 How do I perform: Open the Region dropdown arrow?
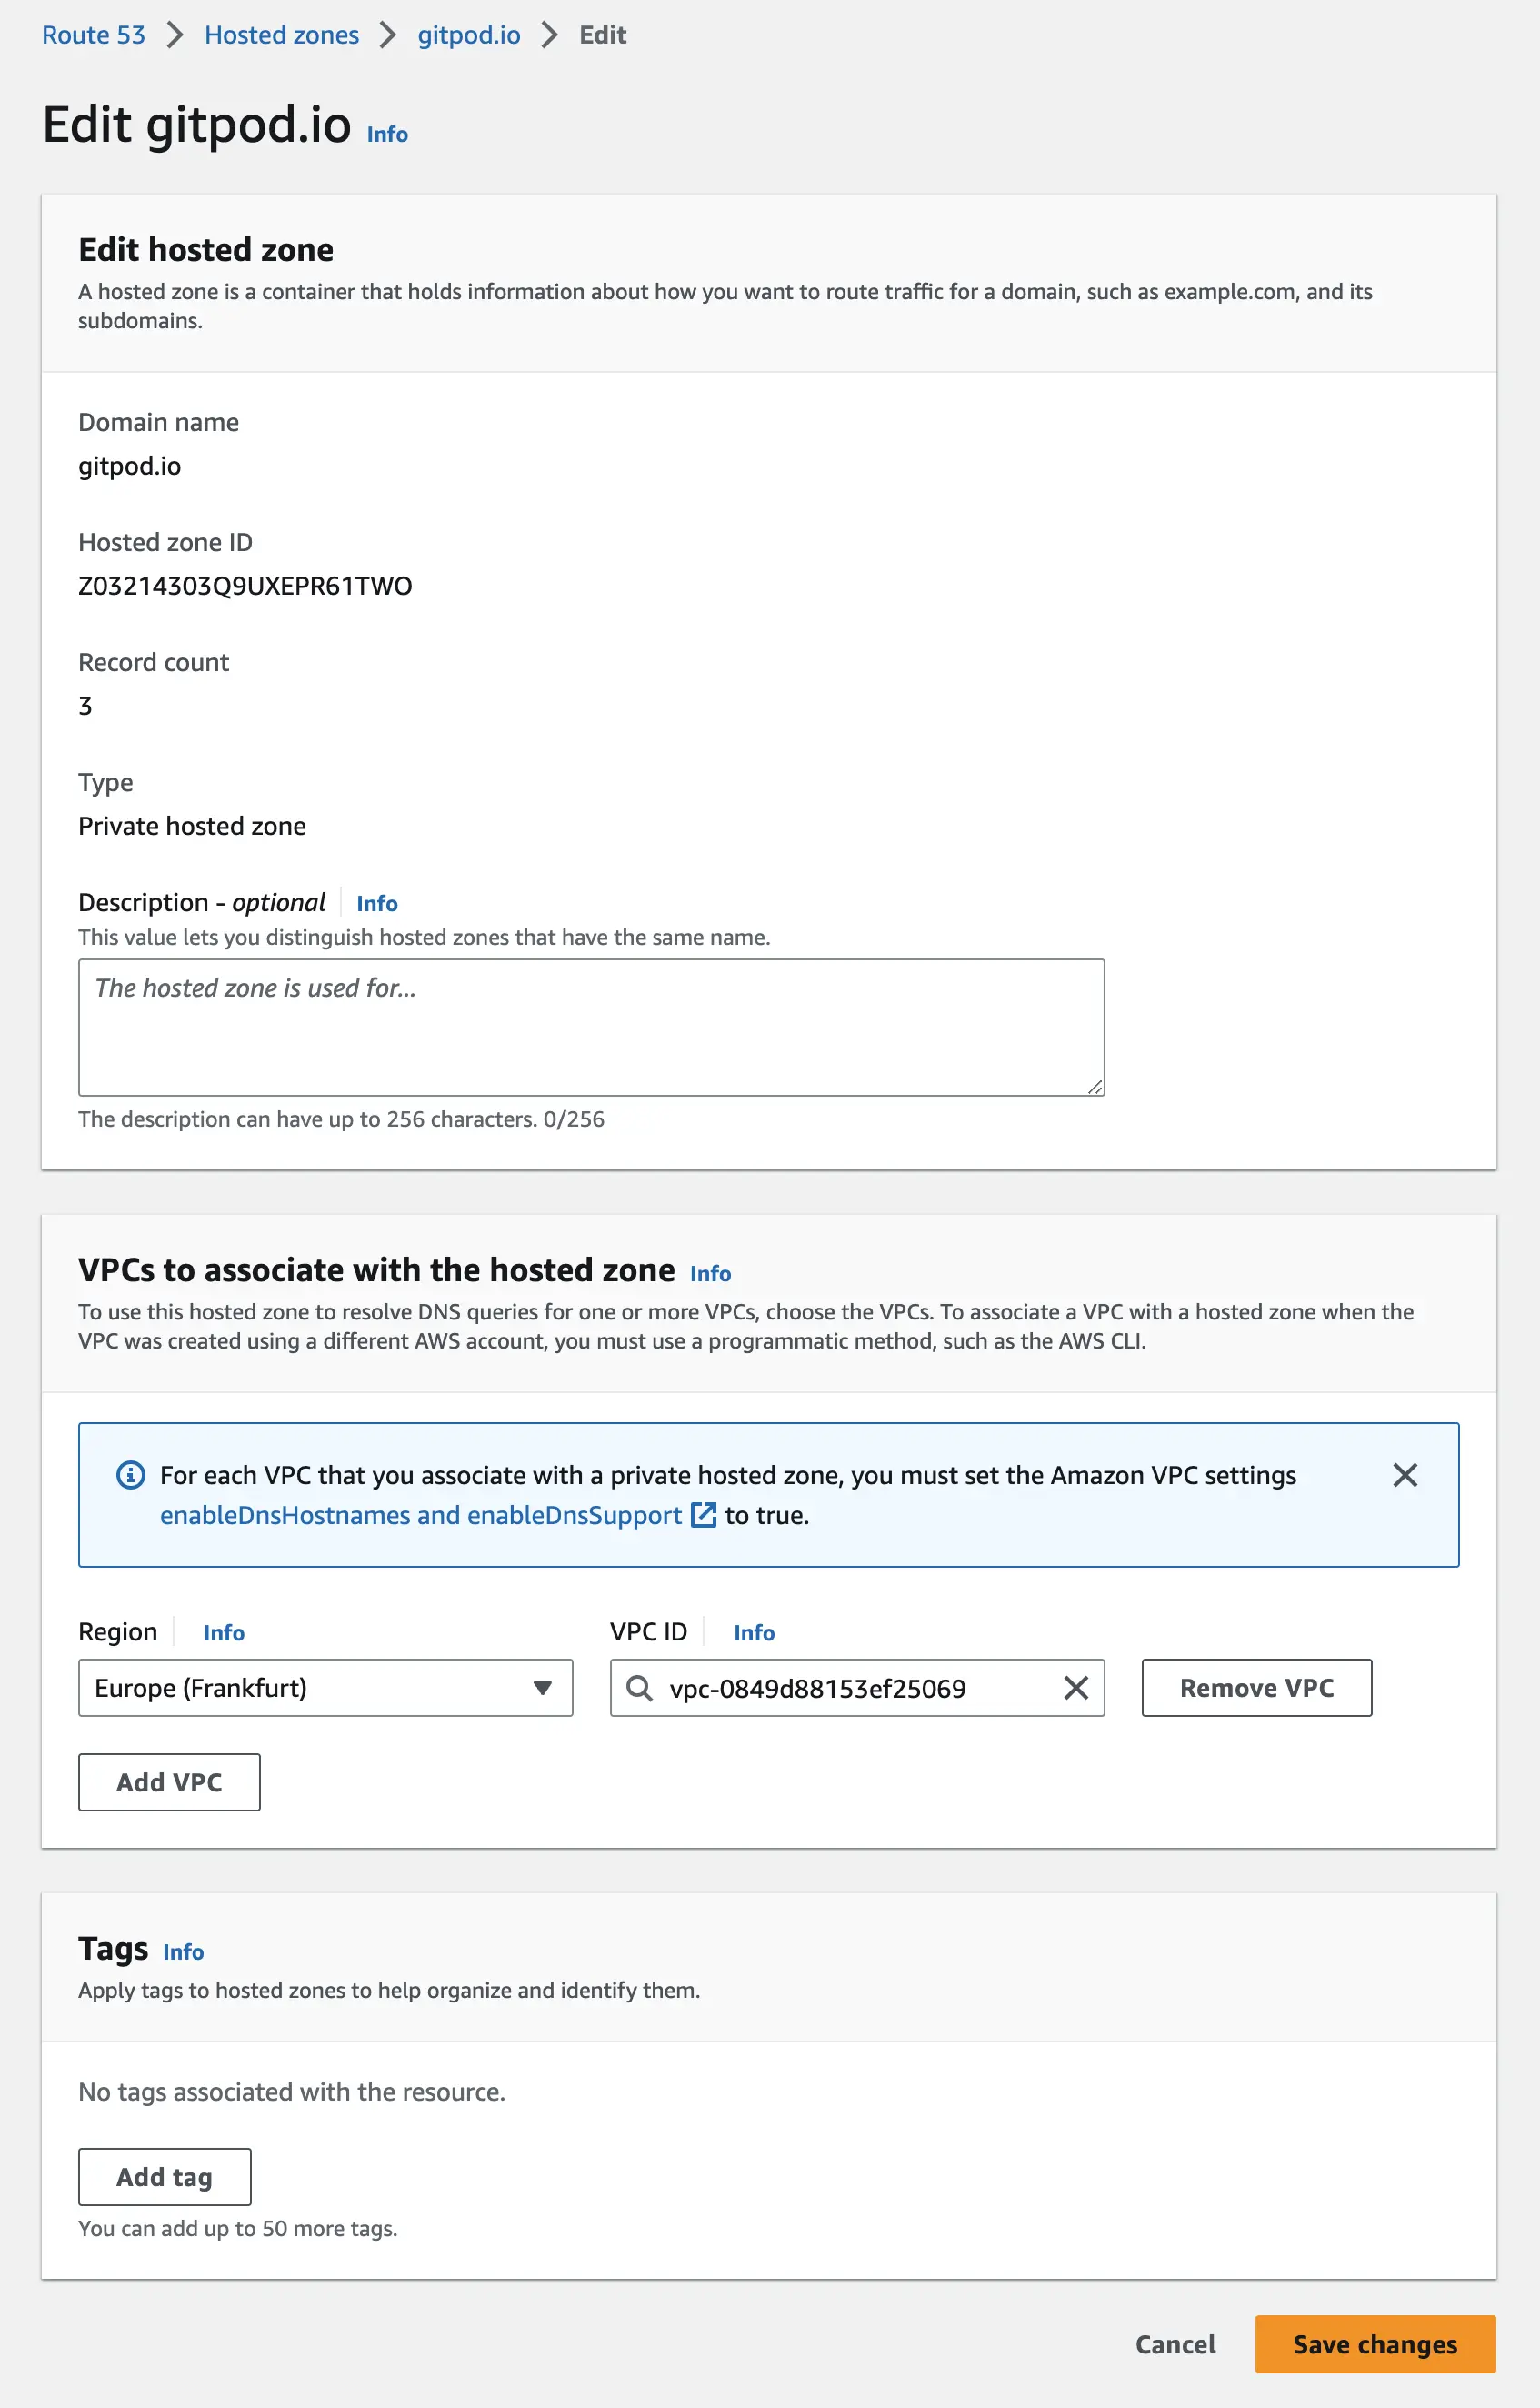coord(542,1688)
